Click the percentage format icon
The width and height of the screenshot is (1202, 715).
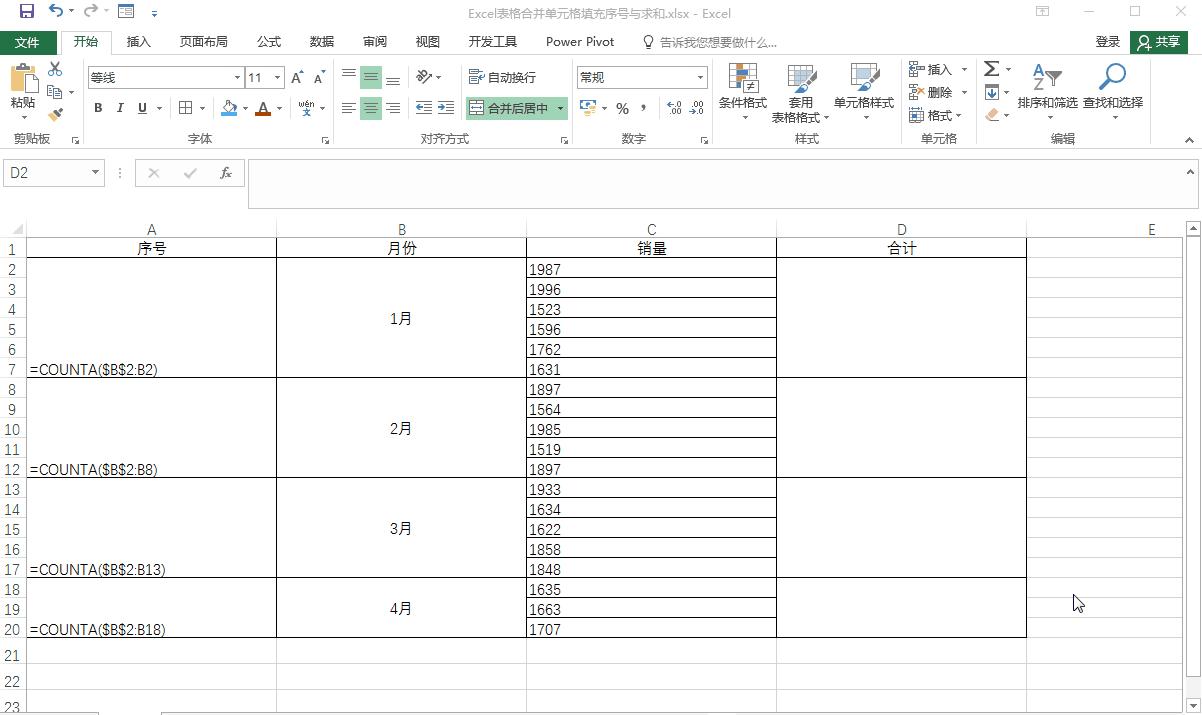coord(622,110)
